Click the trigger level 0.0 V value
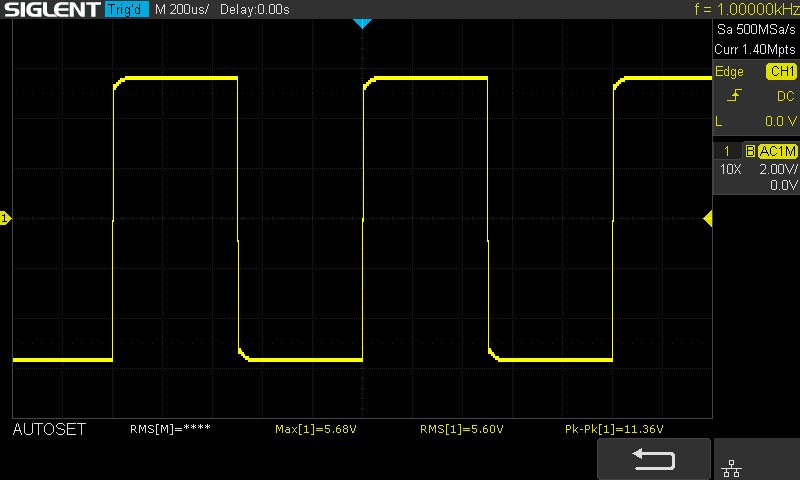 point(781,121)
